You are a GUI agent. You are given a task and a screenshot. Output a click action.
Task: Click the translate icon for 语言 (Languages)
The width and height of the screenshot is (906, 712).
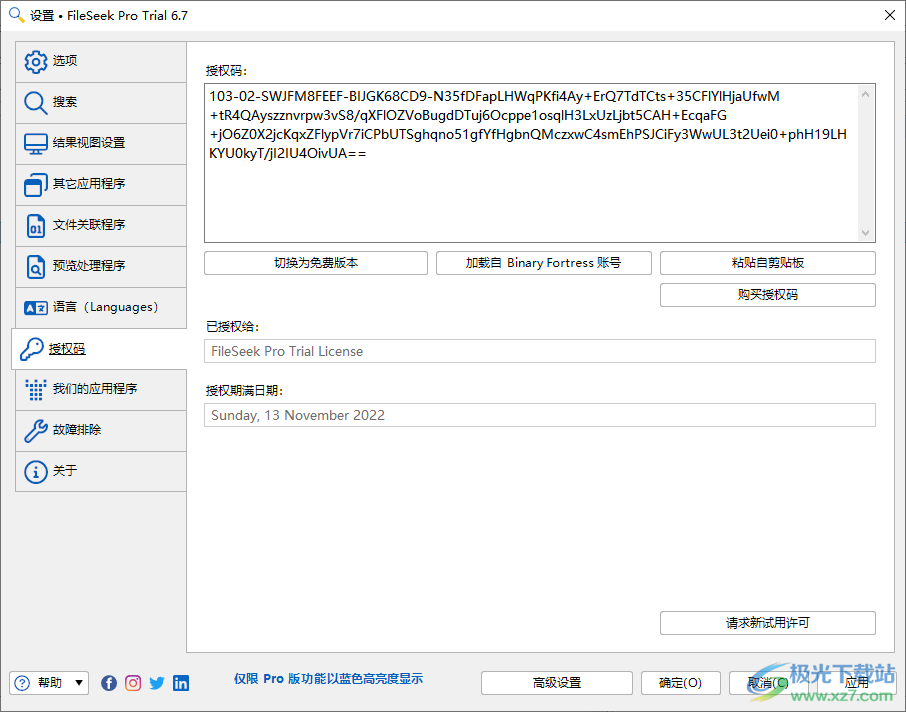[x=36, y=307]
